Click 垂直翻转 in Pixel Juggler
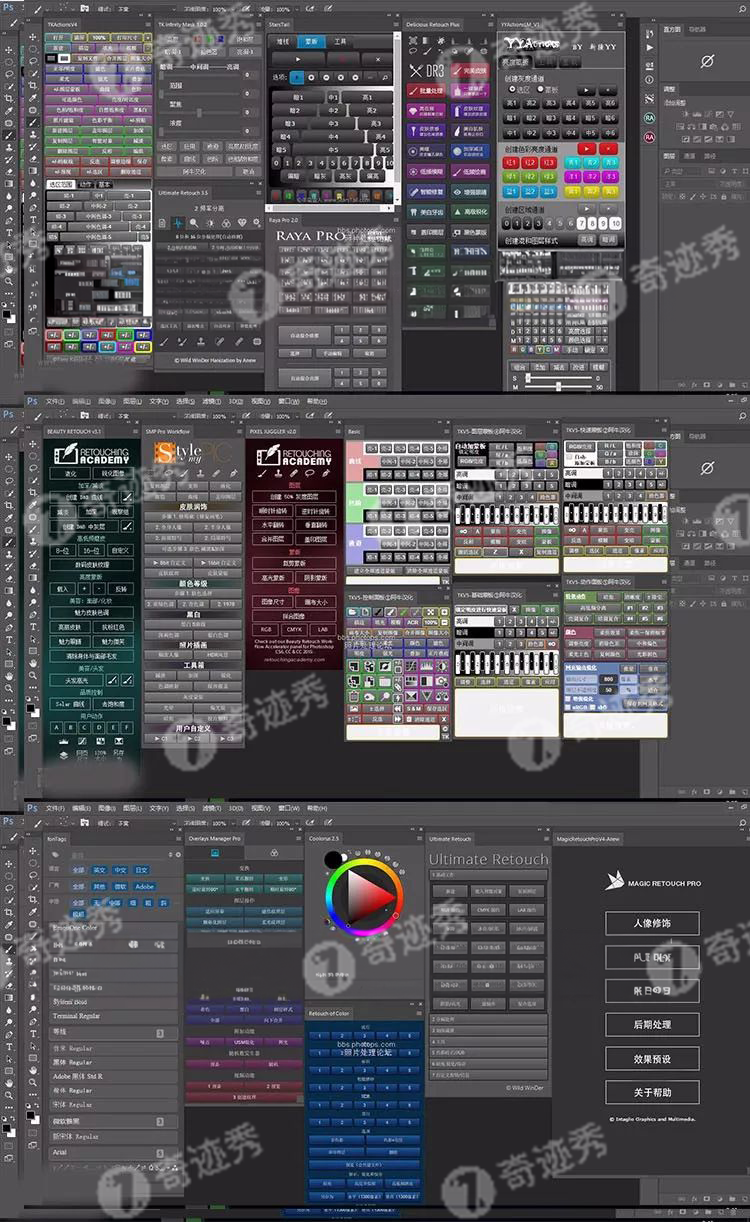The width and height of the screenshot is (750, 1222). (x=314, y=523)
